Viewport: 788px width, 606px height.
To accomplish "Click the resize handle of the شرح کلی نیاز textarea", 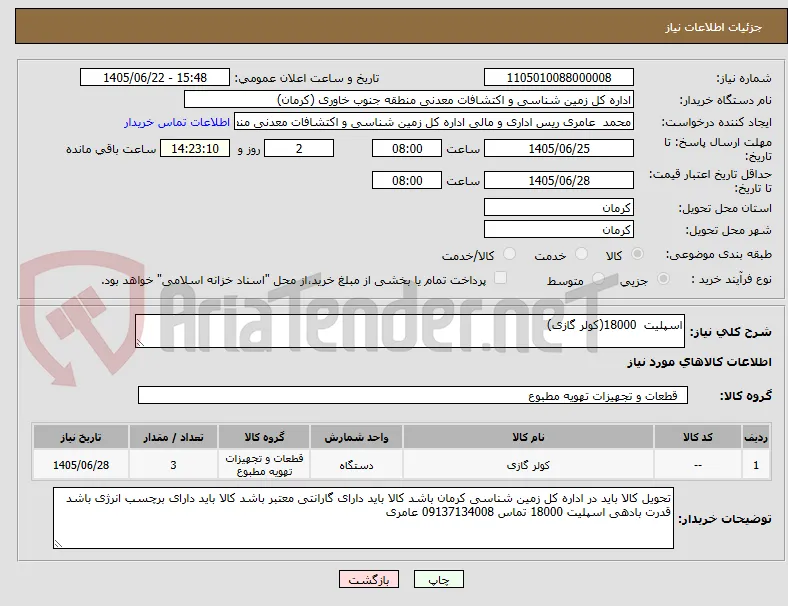I will coord(140,343).
